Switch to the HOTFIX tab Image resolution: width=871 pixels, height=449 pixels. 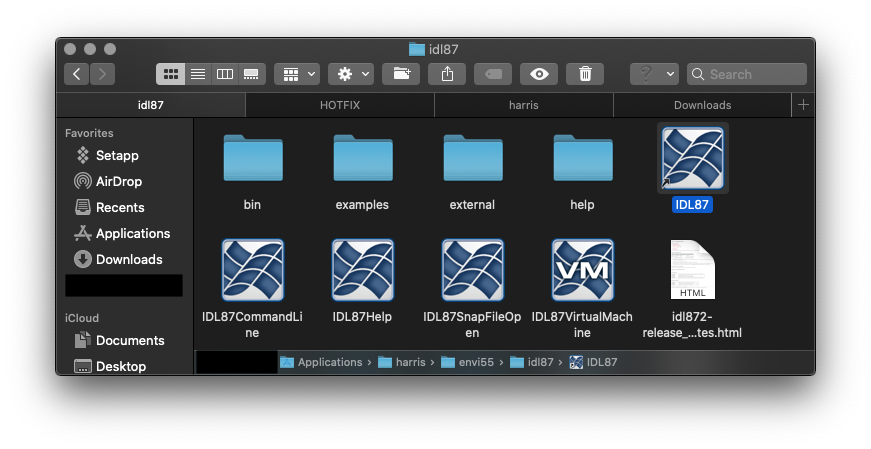coord(340,105)
